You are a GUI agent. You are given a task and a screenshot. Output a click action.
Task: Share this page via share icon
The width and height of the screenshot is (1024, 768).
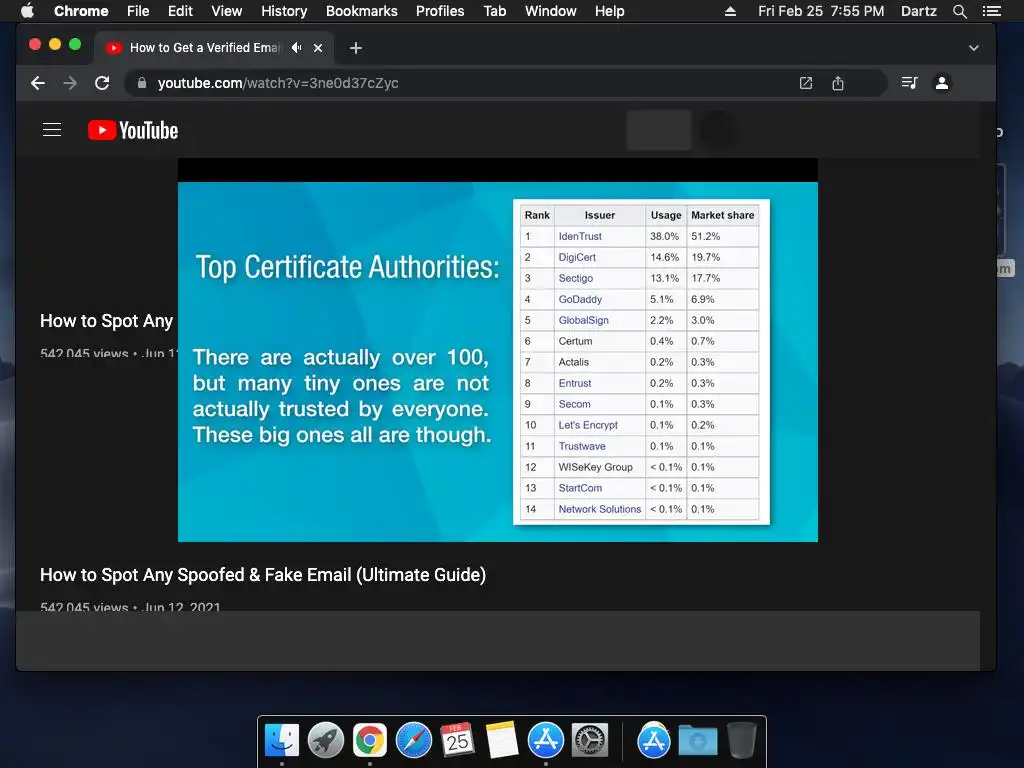838,83
